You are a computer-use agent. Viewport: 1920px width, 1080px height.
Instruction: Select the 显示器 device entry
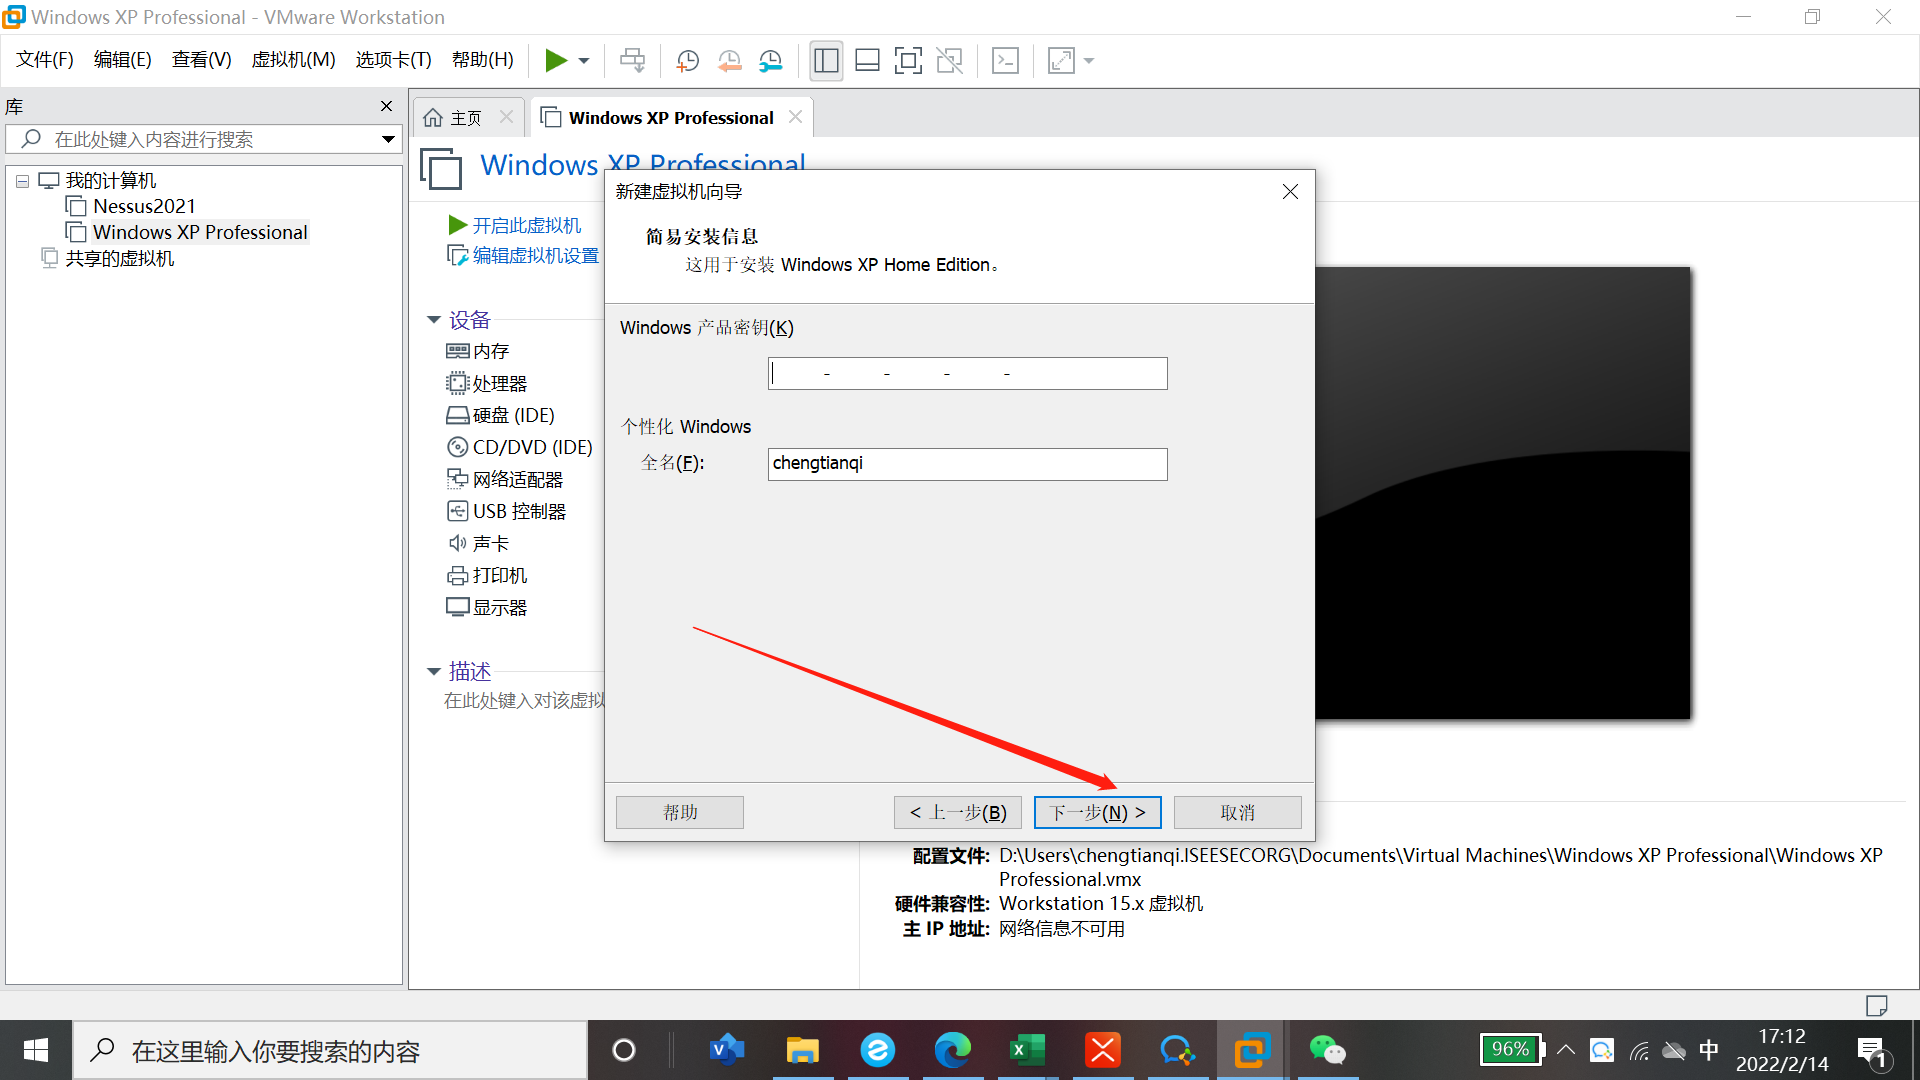tap(486, 607)
